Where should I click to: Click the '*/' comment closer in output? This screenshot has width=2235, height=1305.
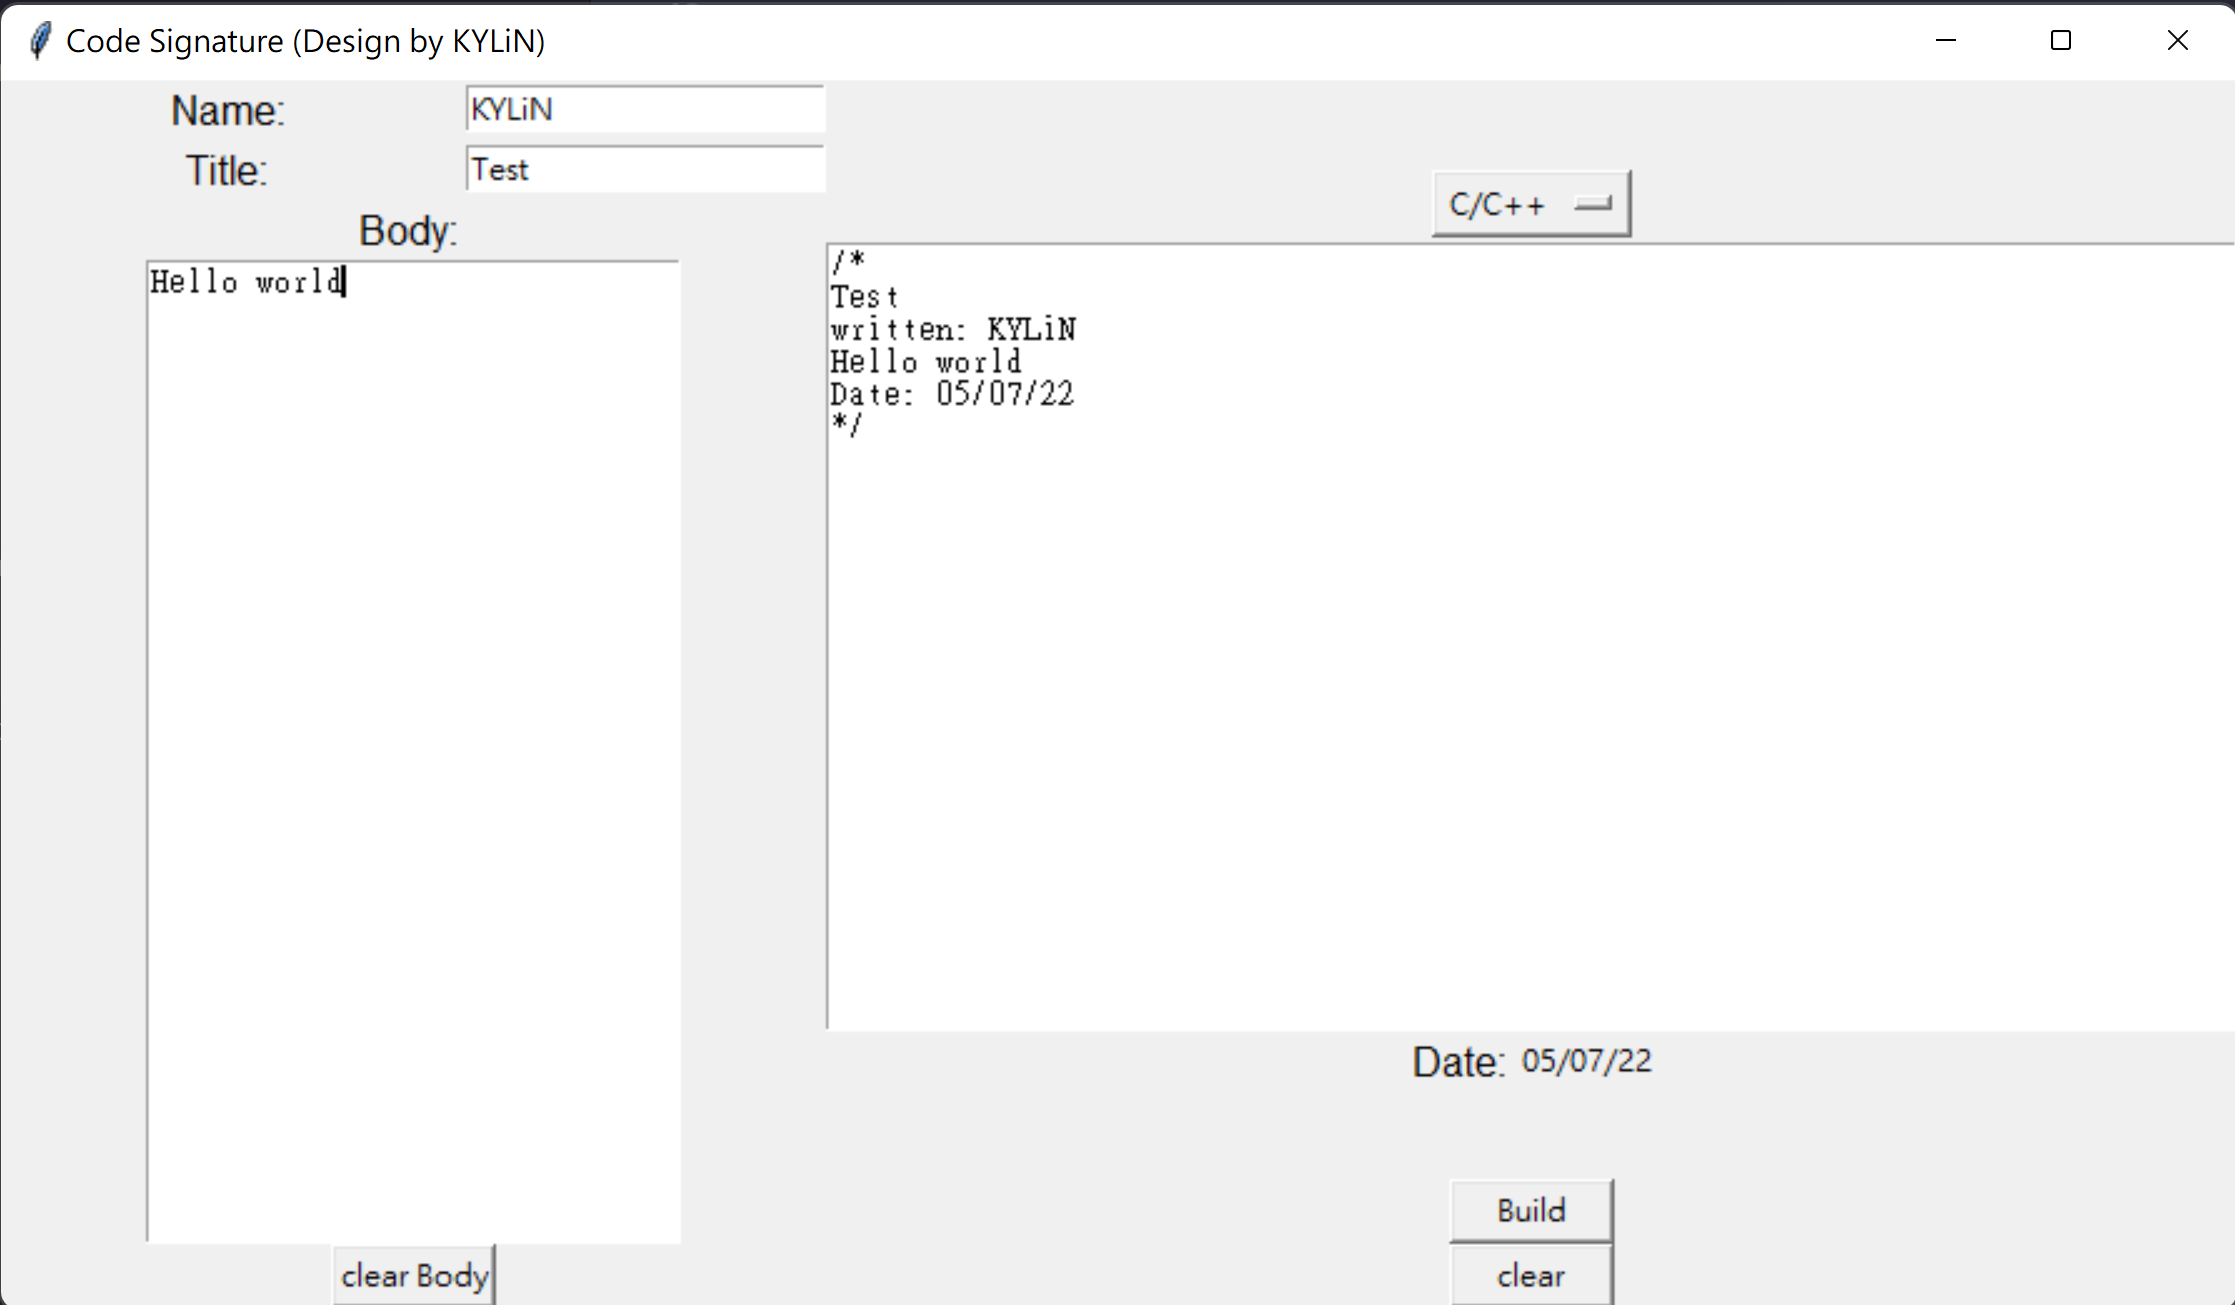pyautogui.click(x=846, y=424)
